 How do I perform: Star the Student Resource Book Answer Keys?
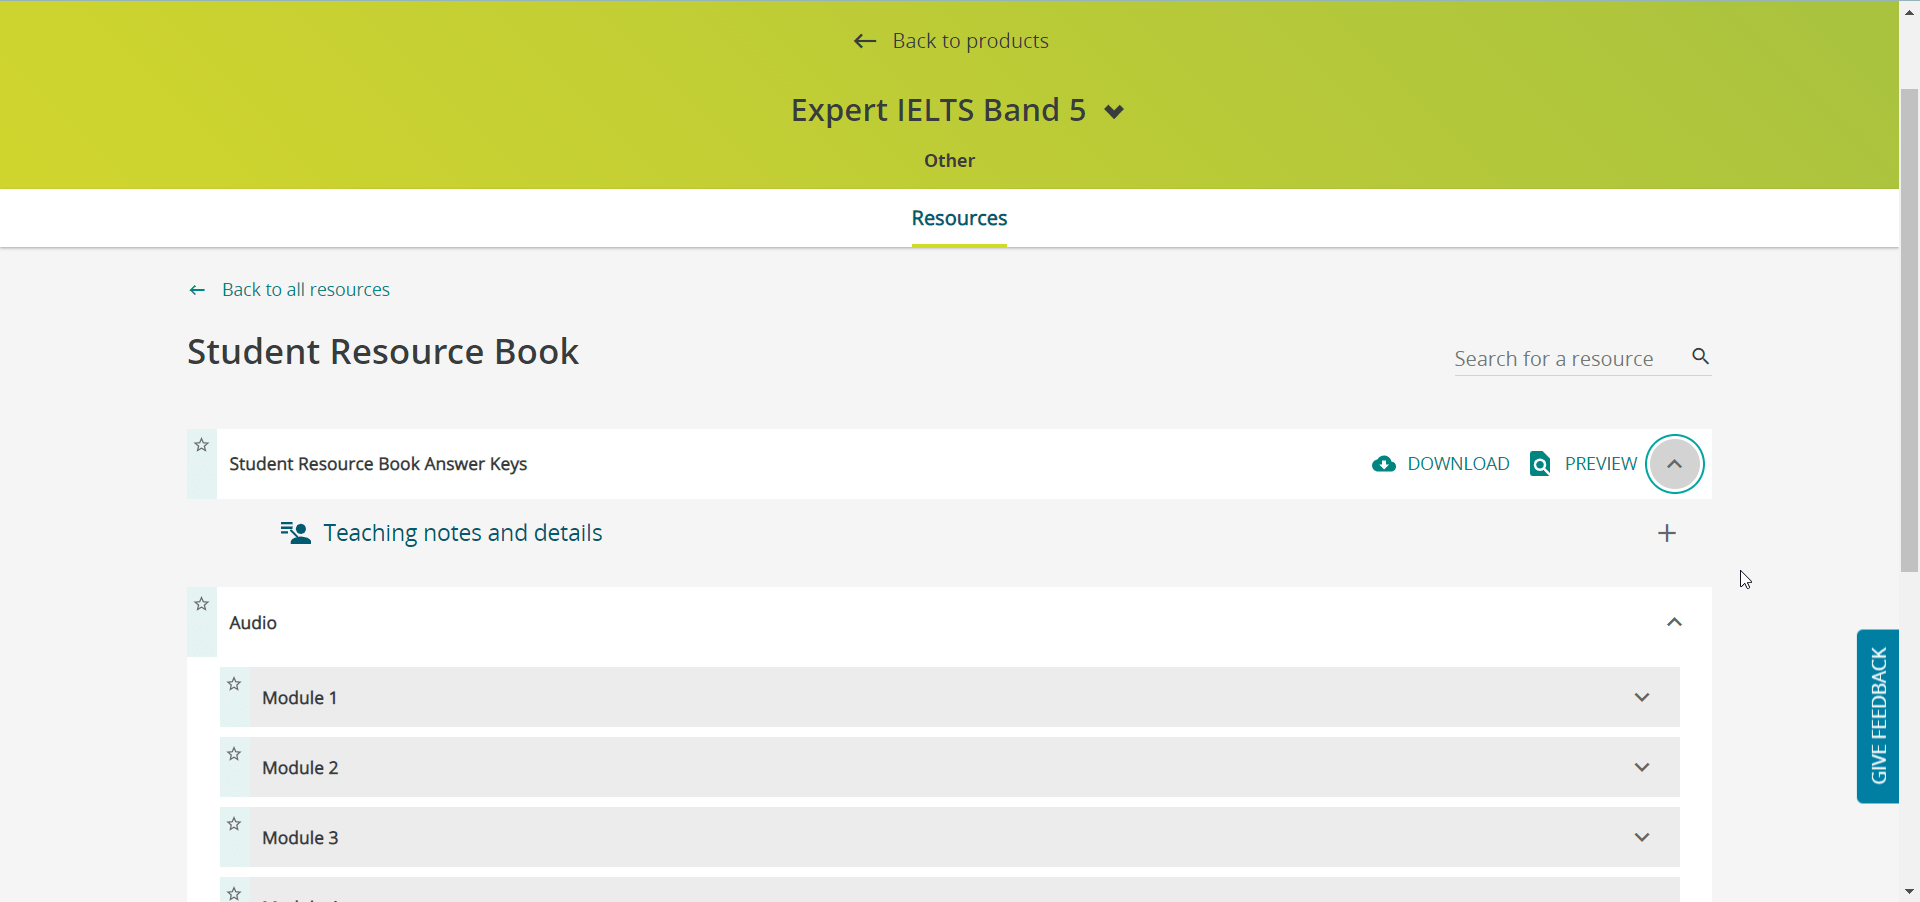click(200, 445)
